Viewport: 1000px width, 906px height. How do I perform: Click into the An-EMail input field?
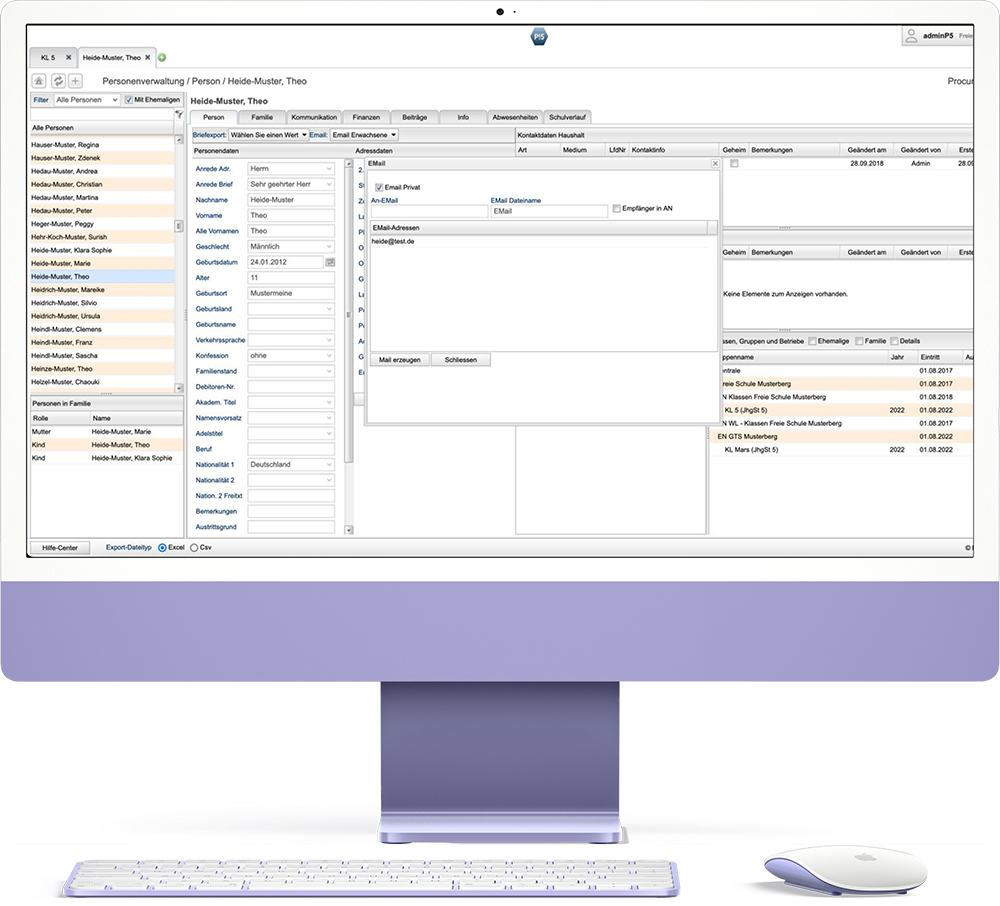tap(428, 211)
